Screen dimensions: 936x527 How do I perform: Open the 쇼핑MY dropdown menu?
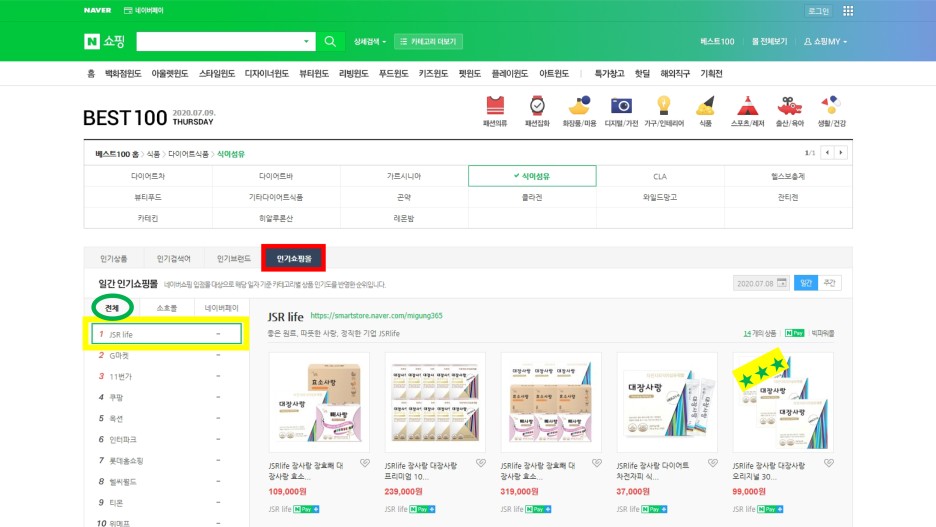(826, 41)
